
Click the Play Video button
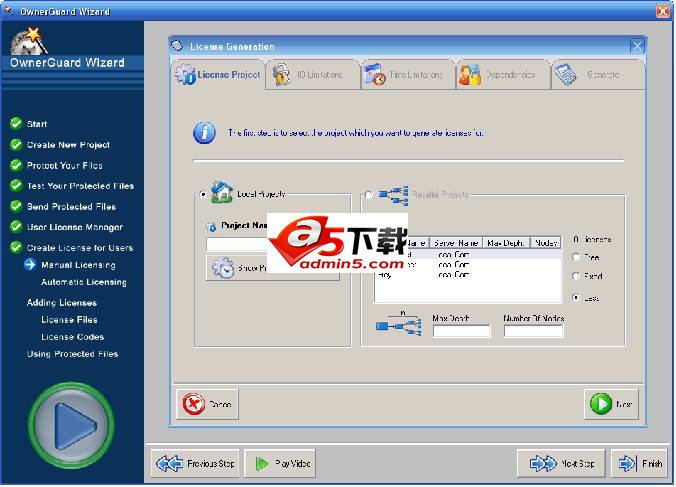[280, 463]
